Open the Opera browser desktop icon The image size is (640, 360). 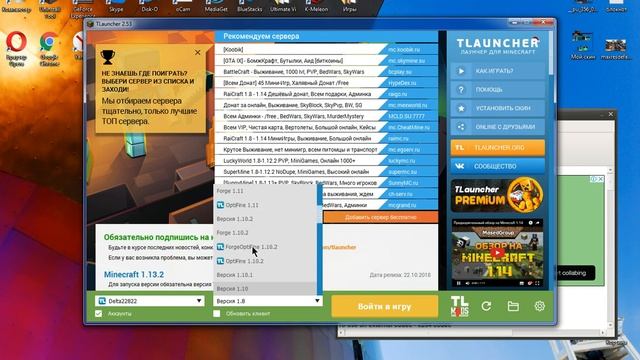(x=16, y=48)
